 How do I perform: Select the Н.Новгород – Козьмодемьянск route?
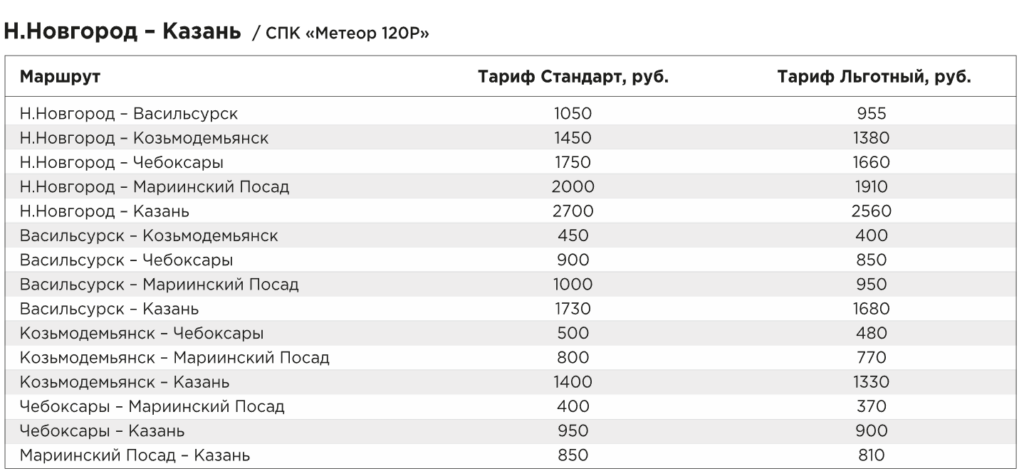(x=144, y=138)
